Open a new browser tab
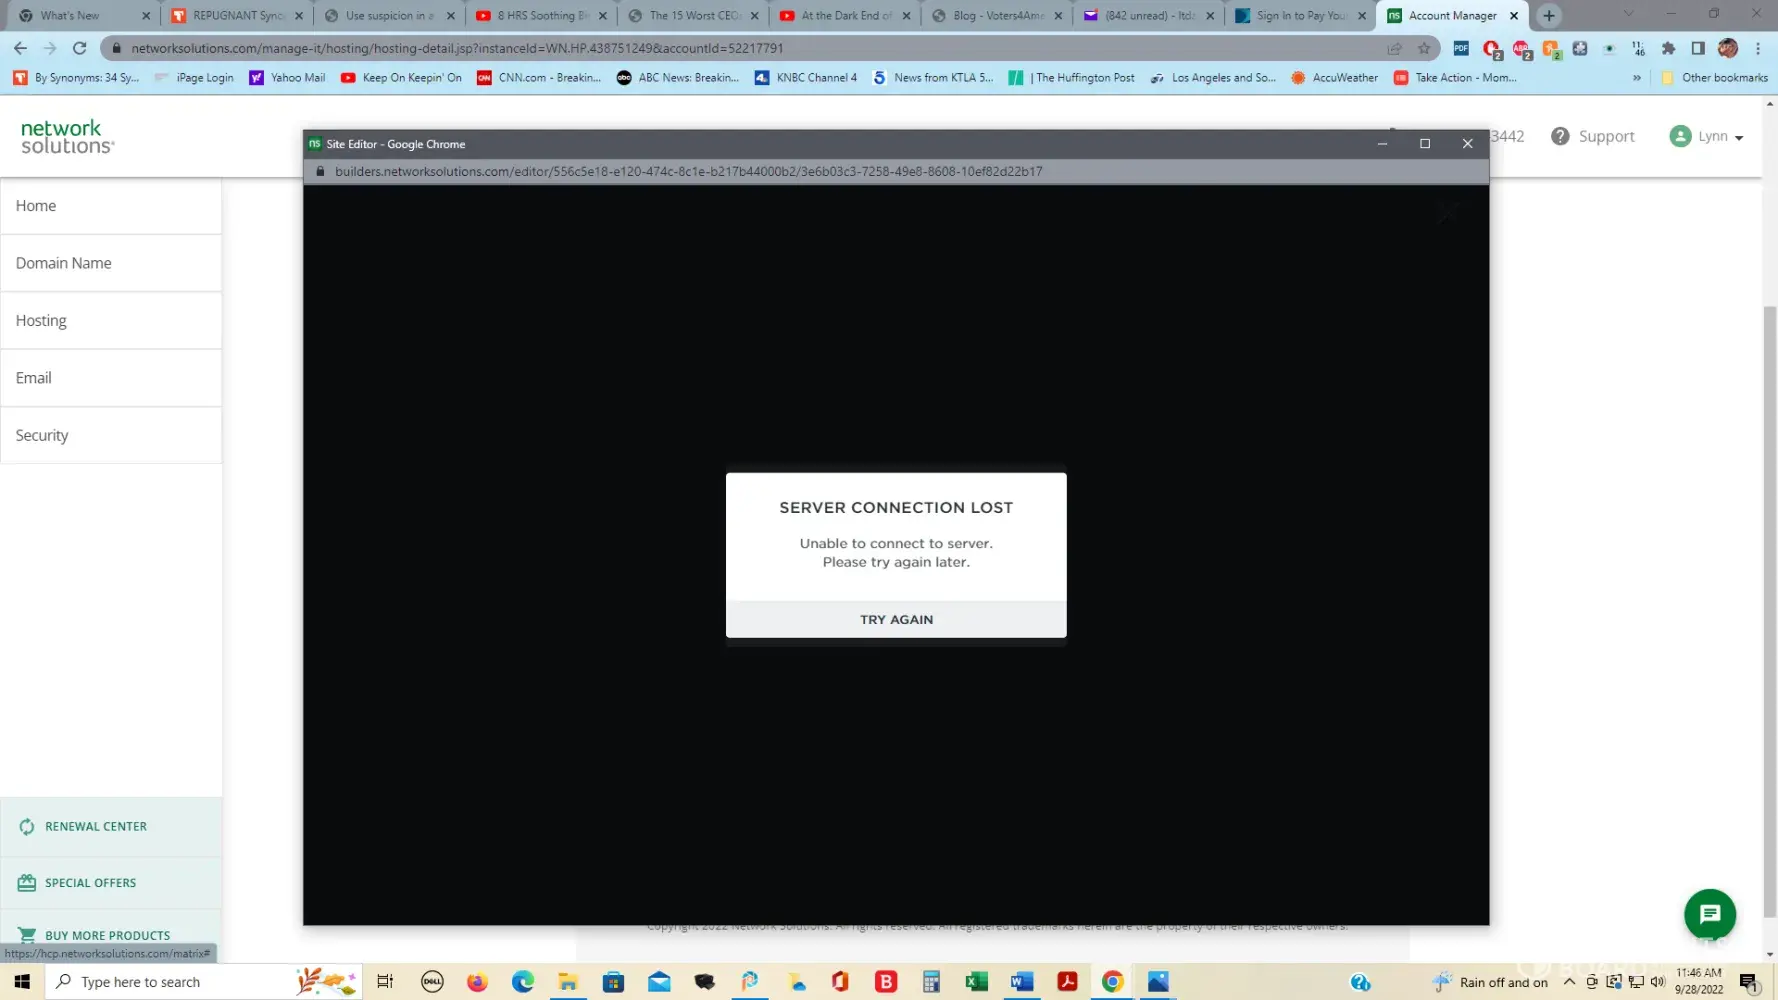 coord(1549,15)
